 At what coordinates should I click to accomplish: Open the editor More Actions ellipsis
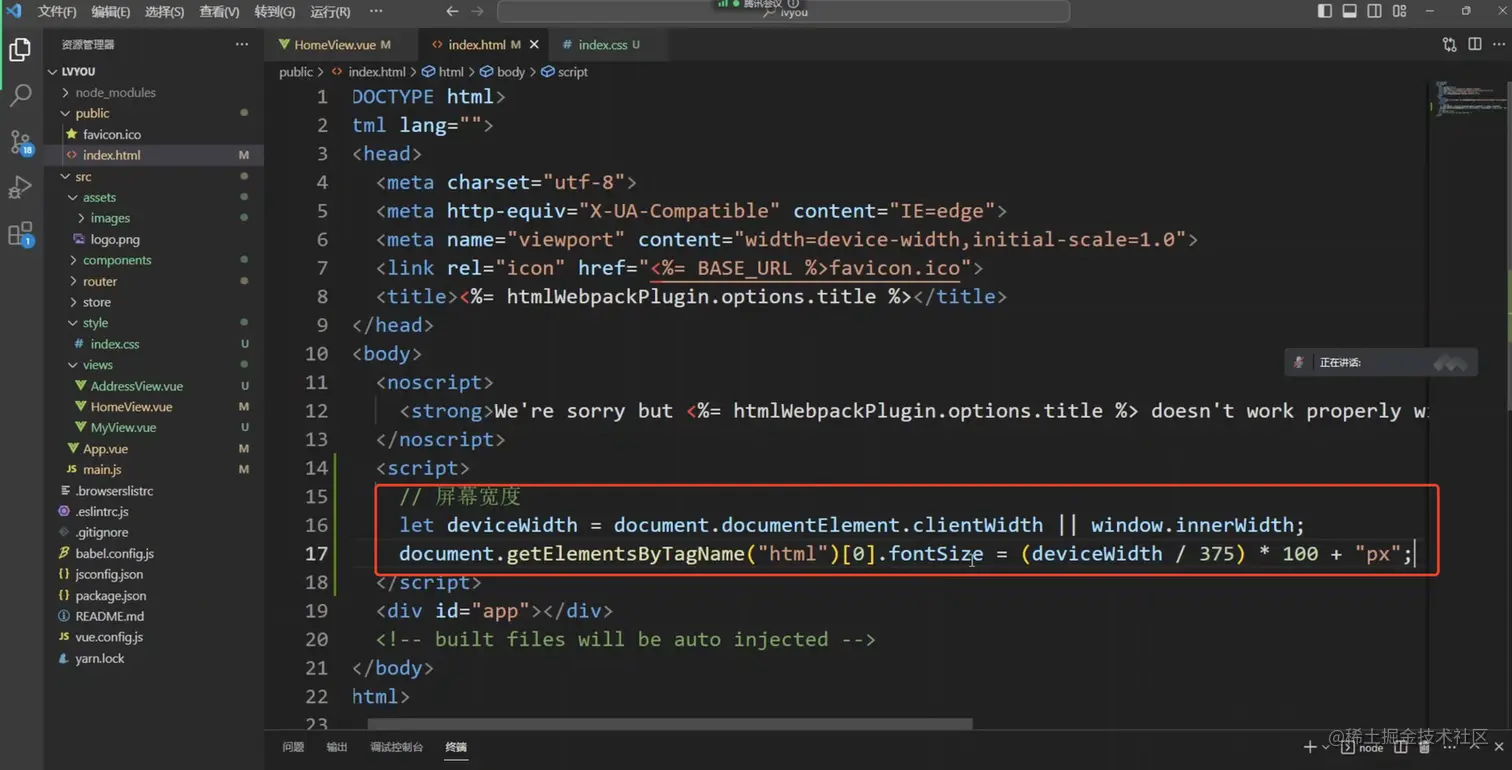tap(1498, 44)
